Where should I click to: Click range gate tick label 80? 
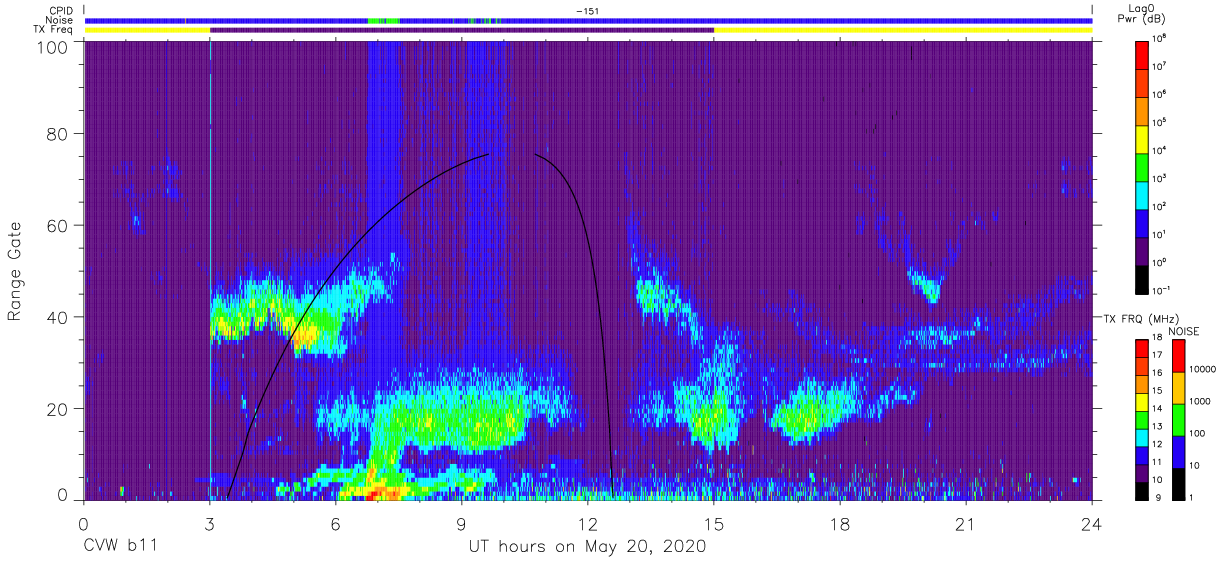coord(56,133)
